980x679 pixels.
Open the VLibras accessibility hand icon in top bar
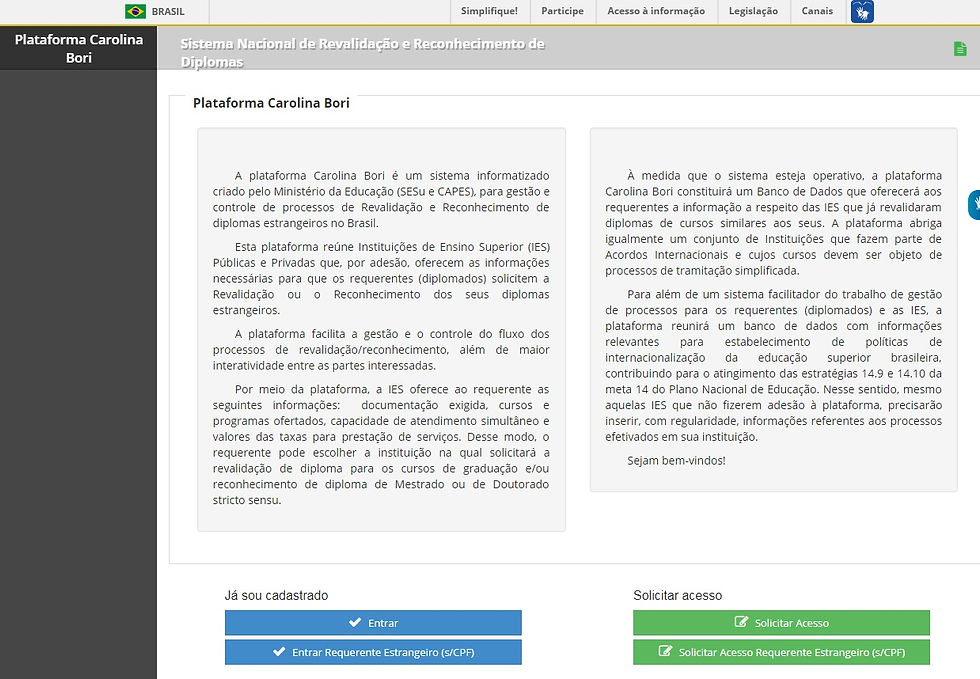point(862,11)
